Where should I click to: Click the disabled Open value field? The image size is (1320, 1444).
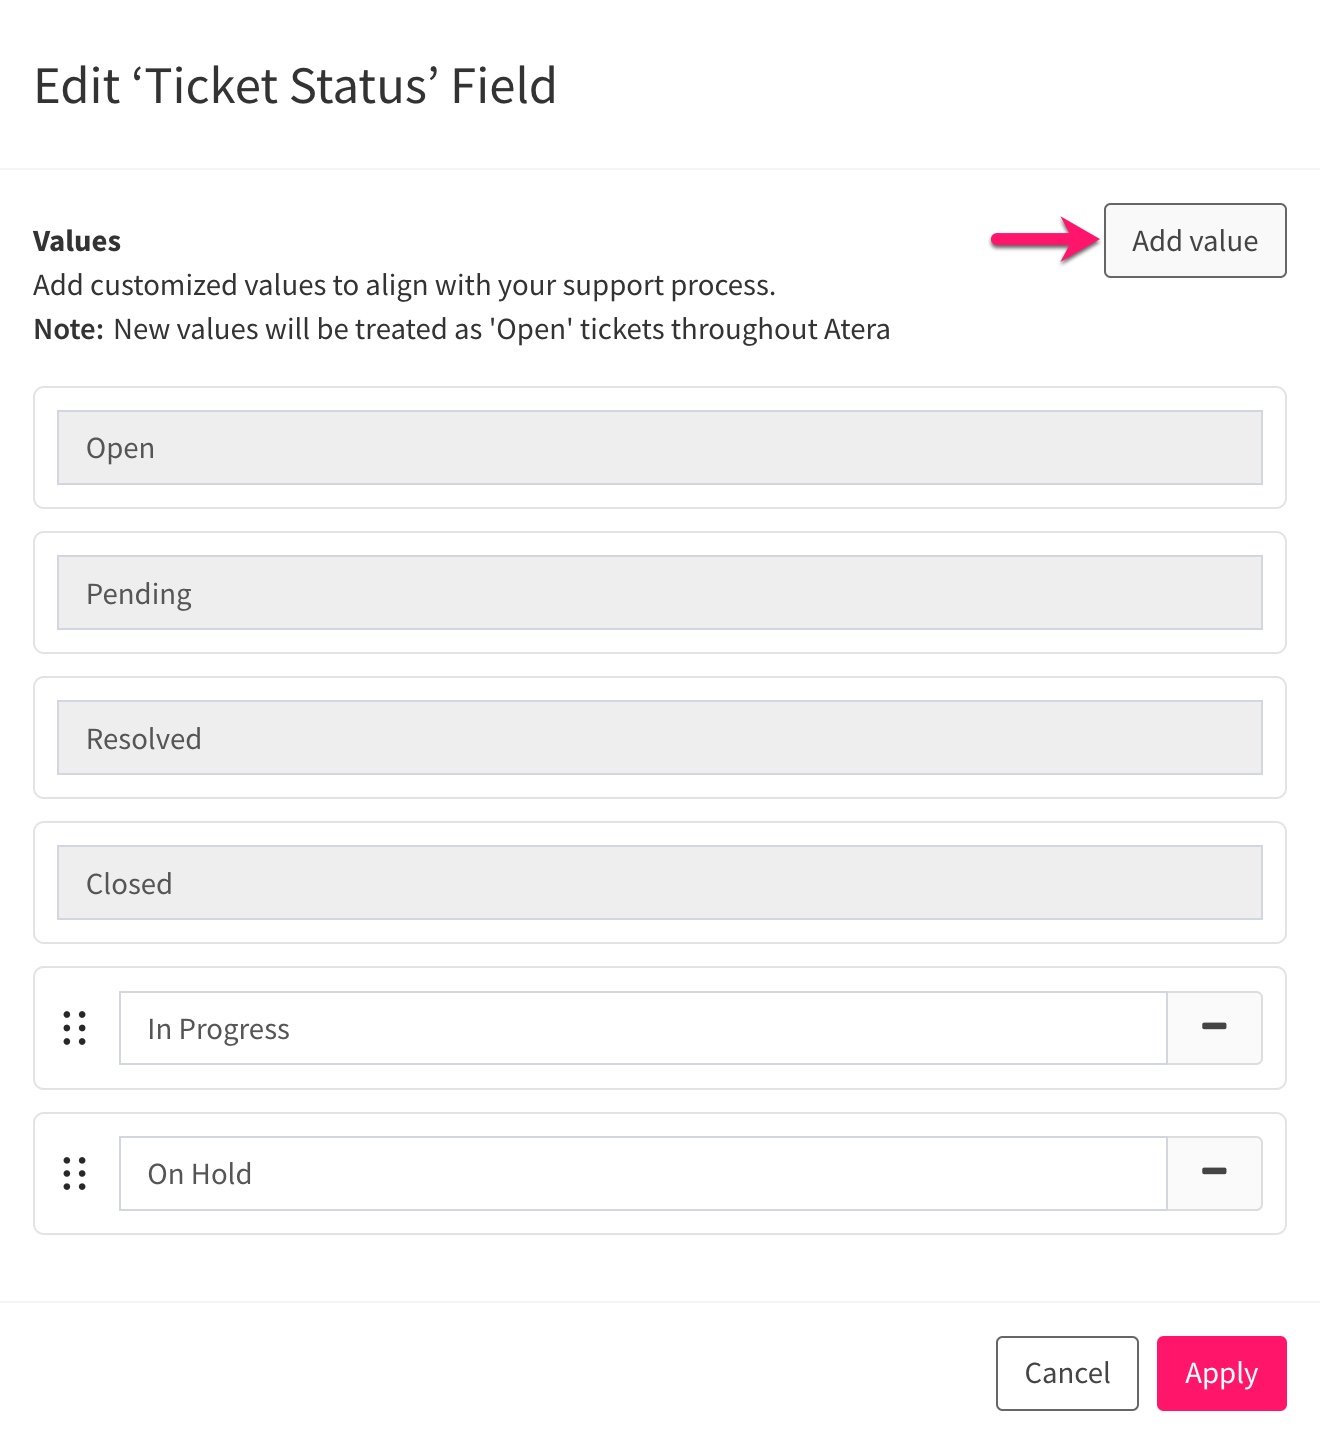659,448
